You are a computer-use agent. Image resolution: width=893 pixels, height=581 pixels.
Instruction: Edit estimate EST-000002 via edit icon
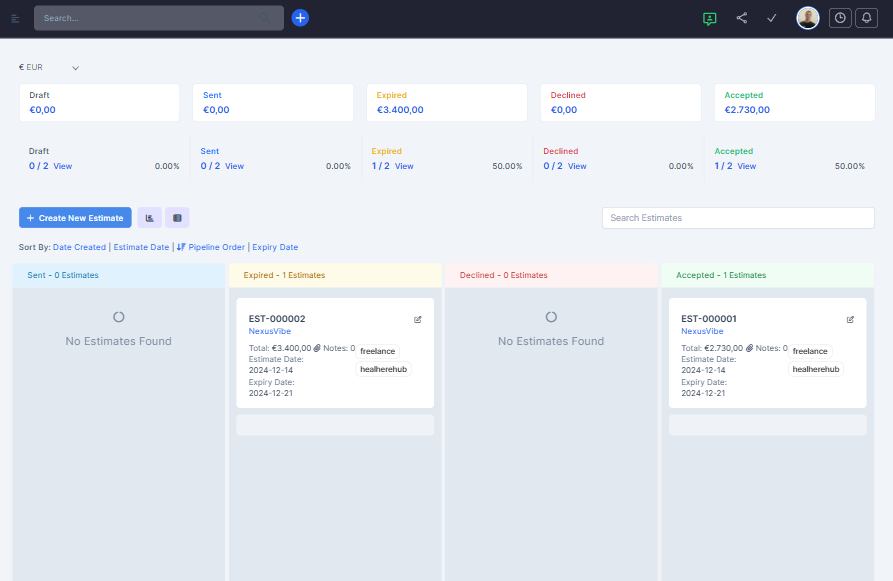(x=418, y=320)
